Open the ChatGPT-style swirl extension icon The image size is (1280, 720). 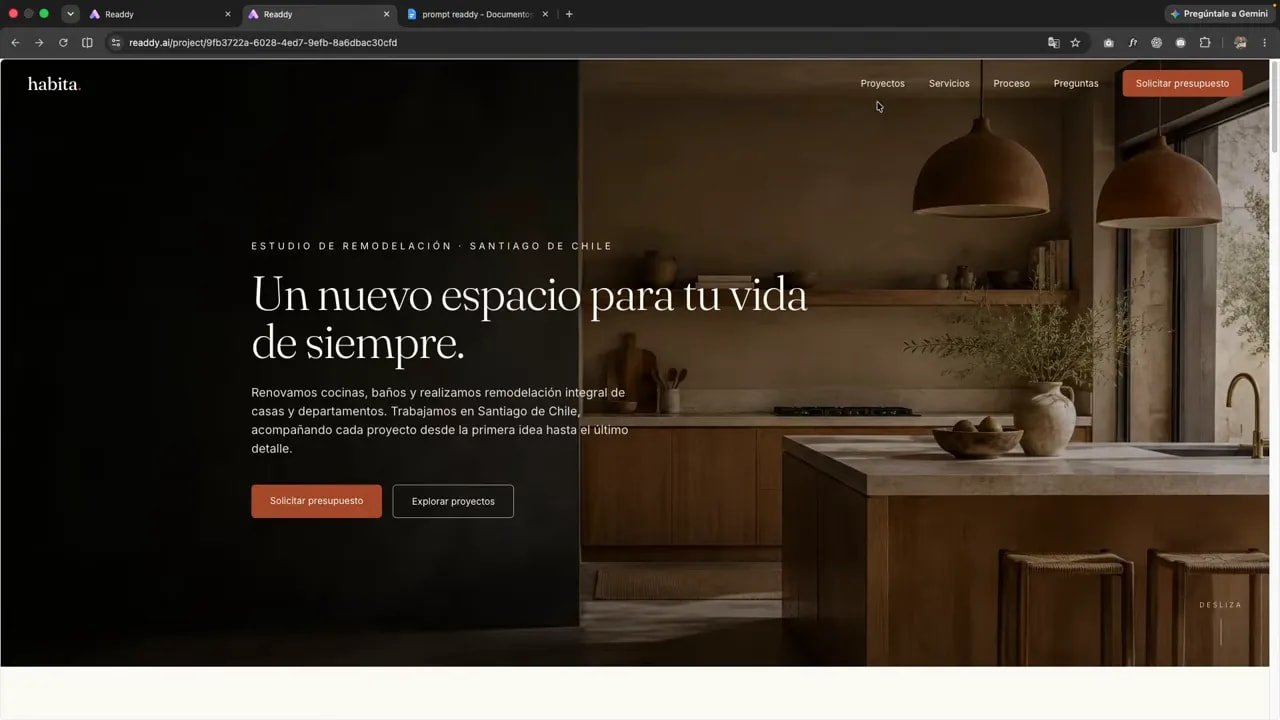[x=1156, y=43]
